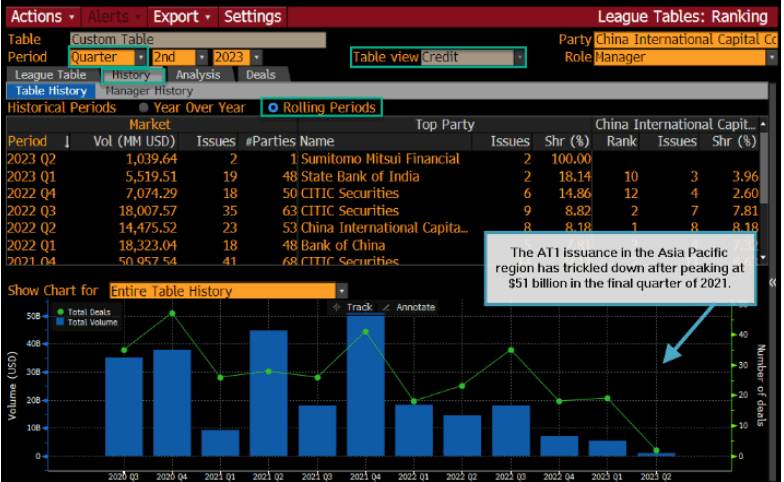Click the Custom Table field
784x482 pixels.
[198, 40]
